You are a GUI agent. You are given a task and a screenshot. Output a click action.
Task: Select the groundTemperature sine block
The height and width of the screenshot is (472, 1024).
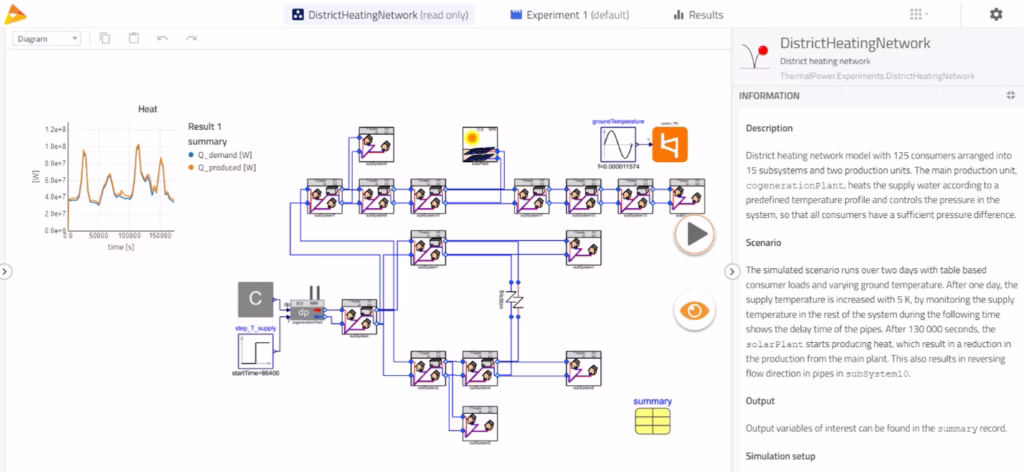point(618,145)
